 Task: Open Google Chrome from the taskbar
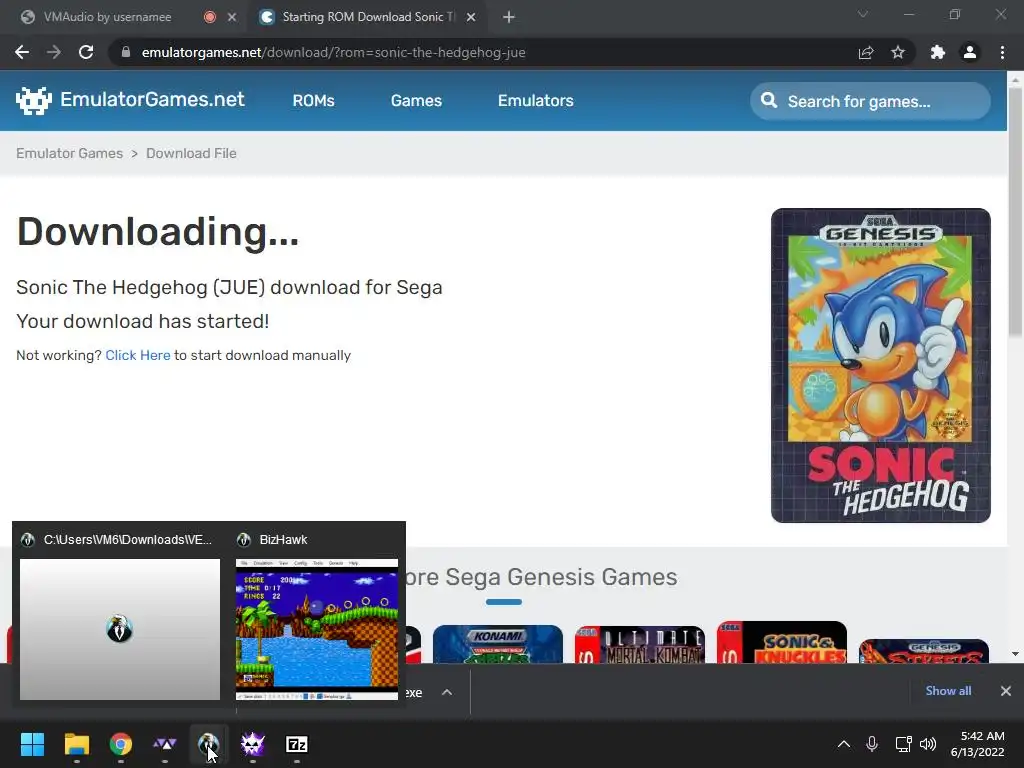pyautogui.click(x=121, y=744)
